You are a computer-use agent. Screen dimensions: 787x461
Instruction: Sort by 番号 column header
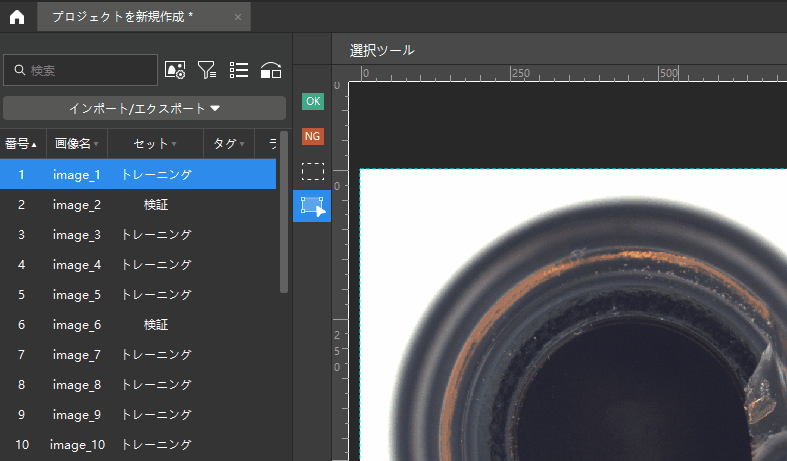tap(22, 144)
